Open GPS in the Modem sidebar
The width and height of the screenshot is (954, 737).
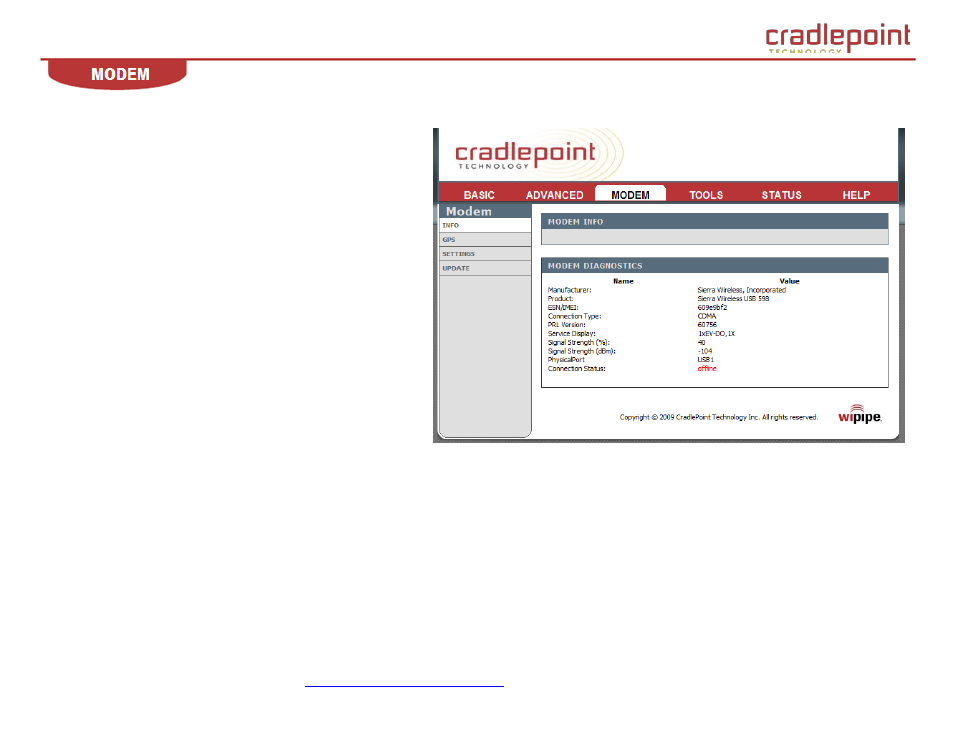point(485,240)
